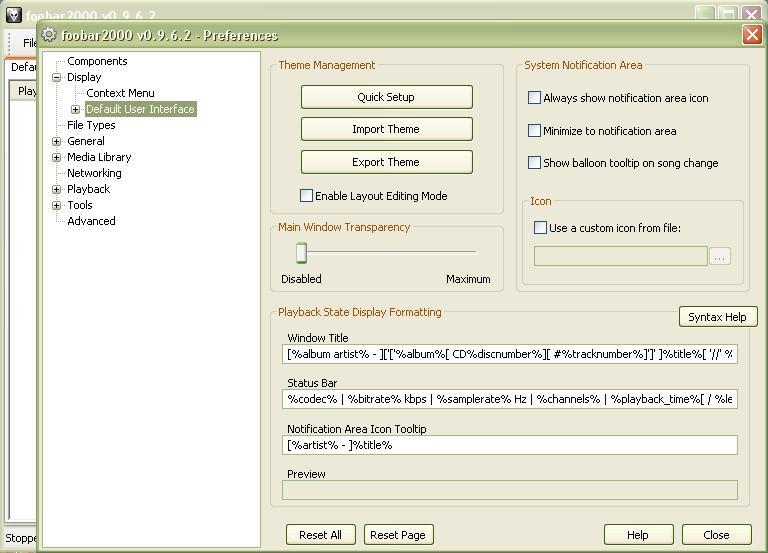
Task: Enable Layout Editing Mode checkbox
Action: point(306,196)
